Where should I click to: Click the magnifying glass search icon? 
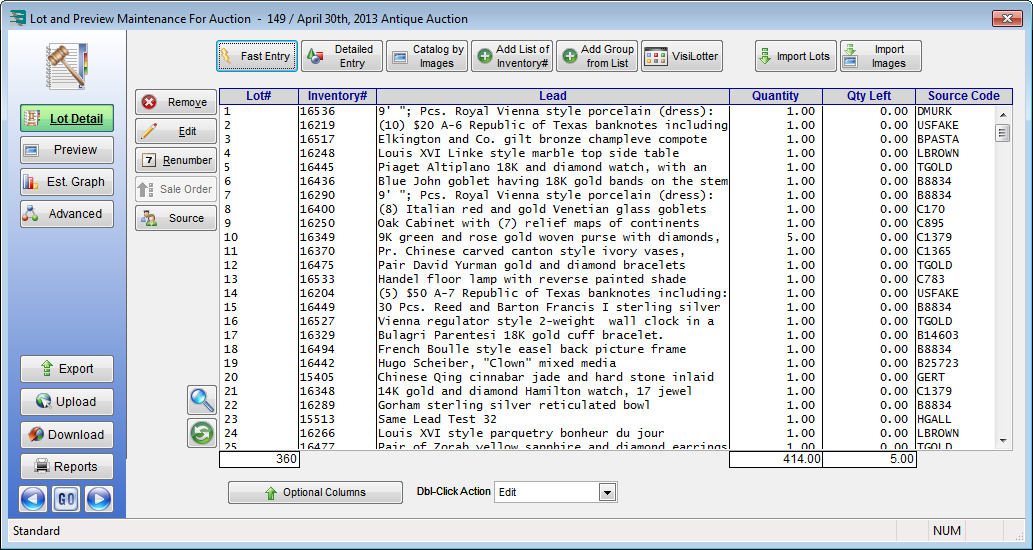pyautogui.click(x=202, y=400)
